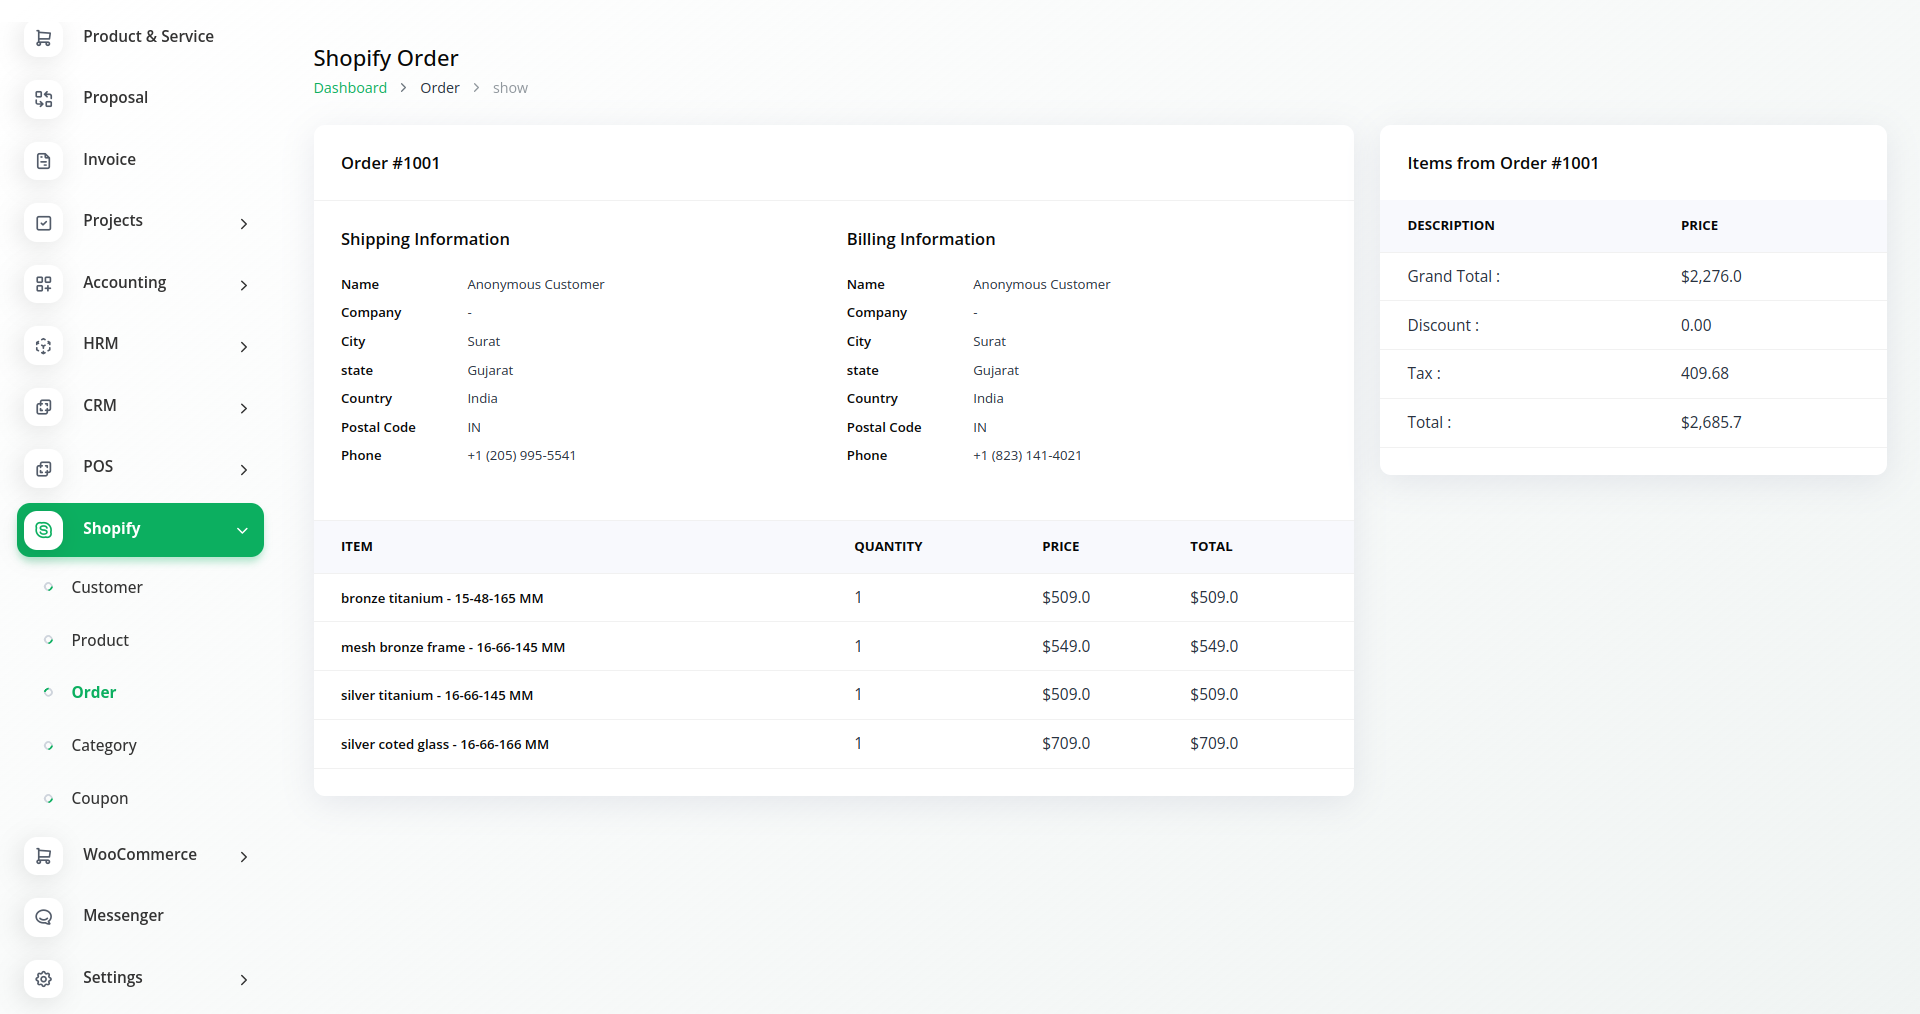
Task: Select the bronze titanium item row
Action: [x=441, y=598]
